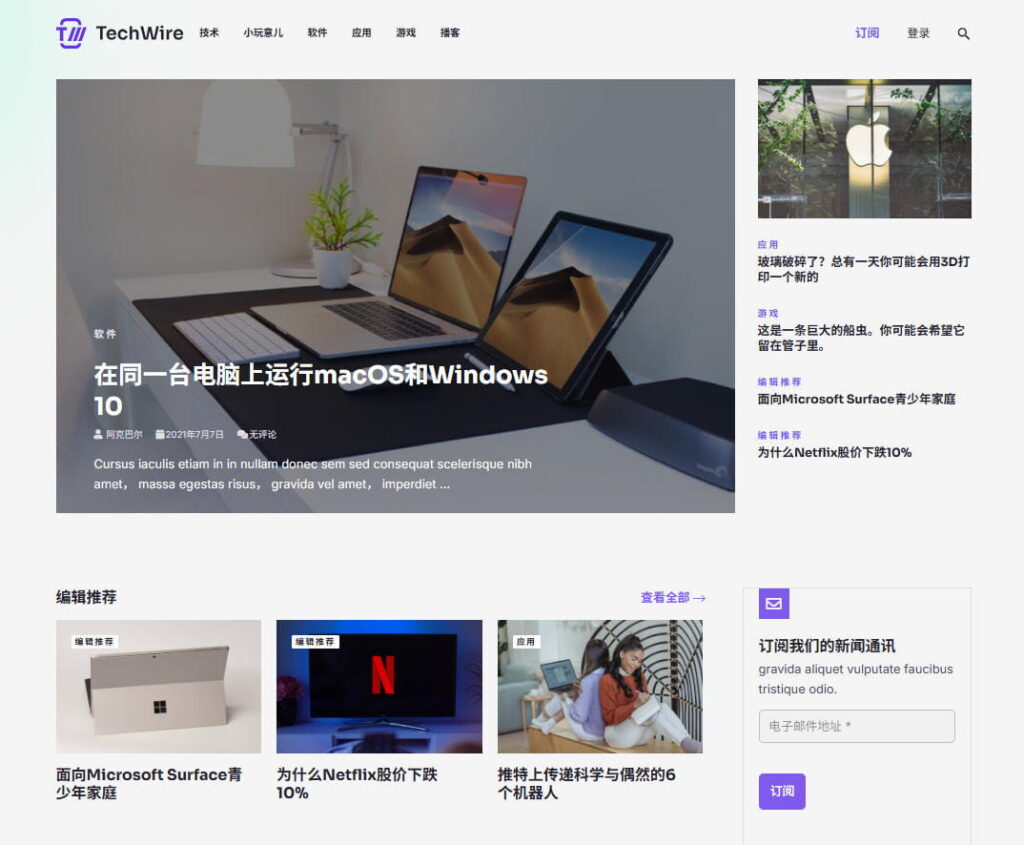Viewport: 1024px width, 845px height.
Task: Click 应用 badge on the women card
Action: (x=525, y=642)
